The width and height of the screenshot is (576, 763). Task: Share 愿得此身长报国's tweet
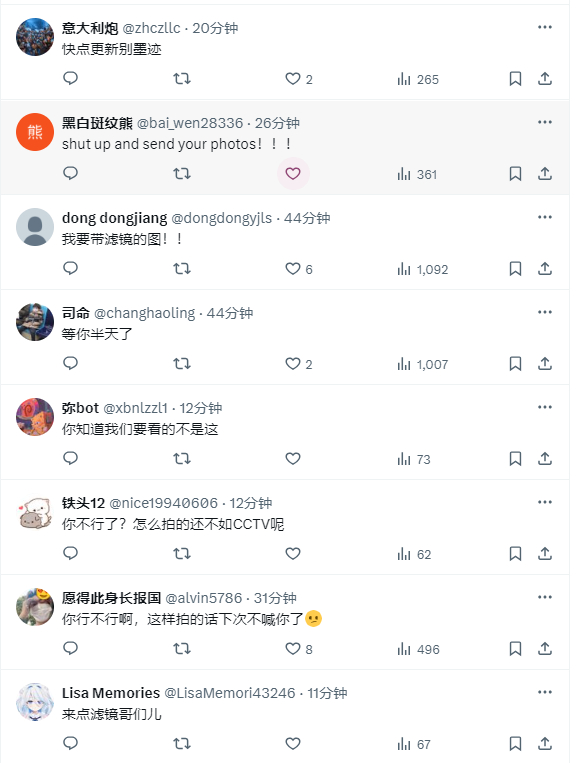coord(545,648)
